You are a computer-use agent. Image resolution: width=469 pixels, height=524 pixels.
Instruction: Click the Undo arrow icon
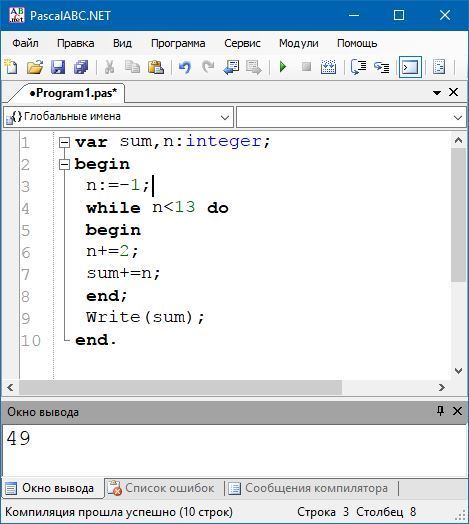click(185, 67)
